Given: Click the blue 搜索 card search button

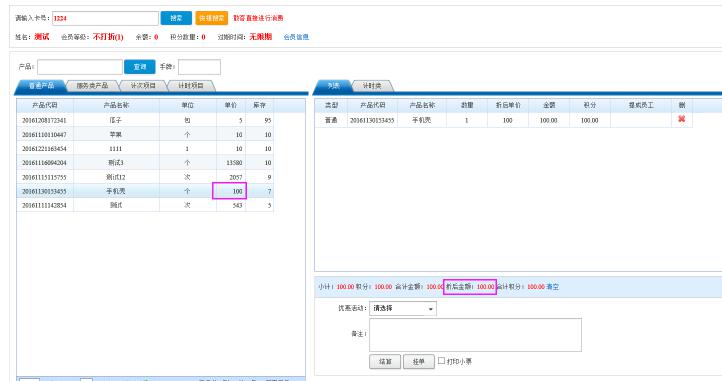Looking at the screenshot, I should pyautogui.click(x=176, y=18).
